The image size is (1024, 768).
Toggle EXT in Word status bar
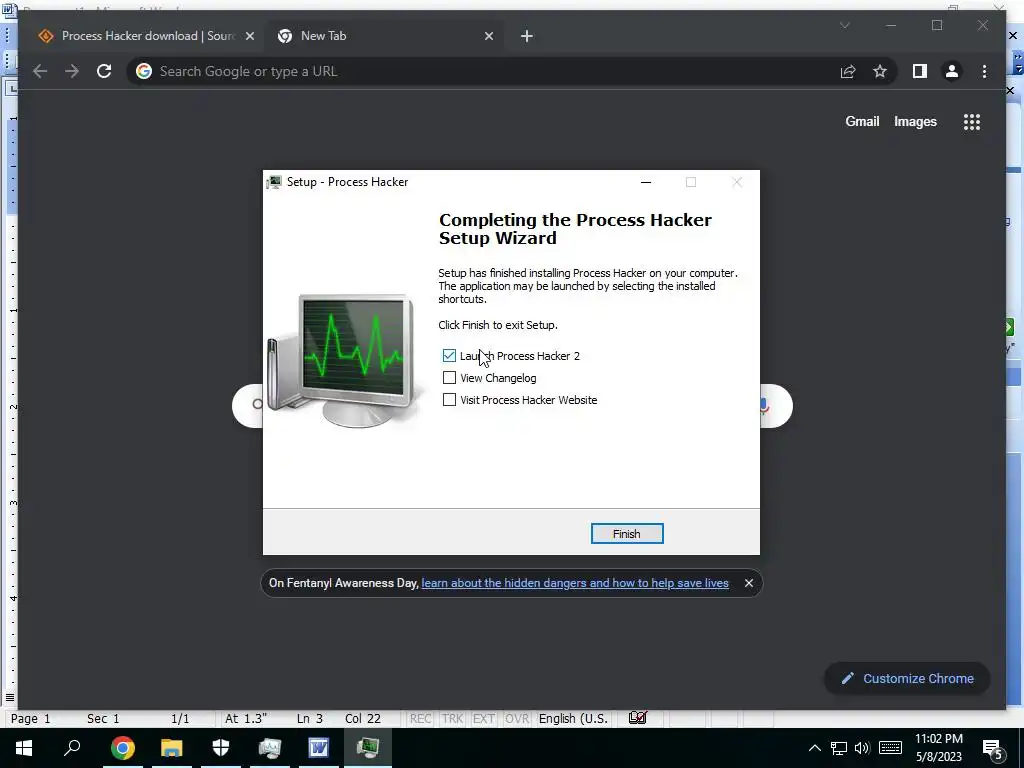[x=483, y=718]
